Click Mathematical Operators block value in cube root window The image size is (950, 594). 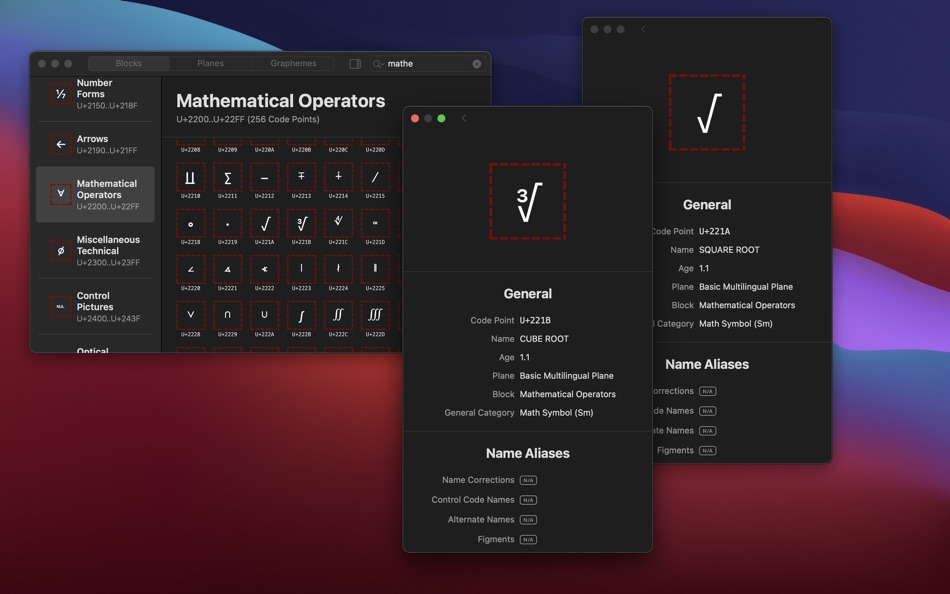coord(568,394)
